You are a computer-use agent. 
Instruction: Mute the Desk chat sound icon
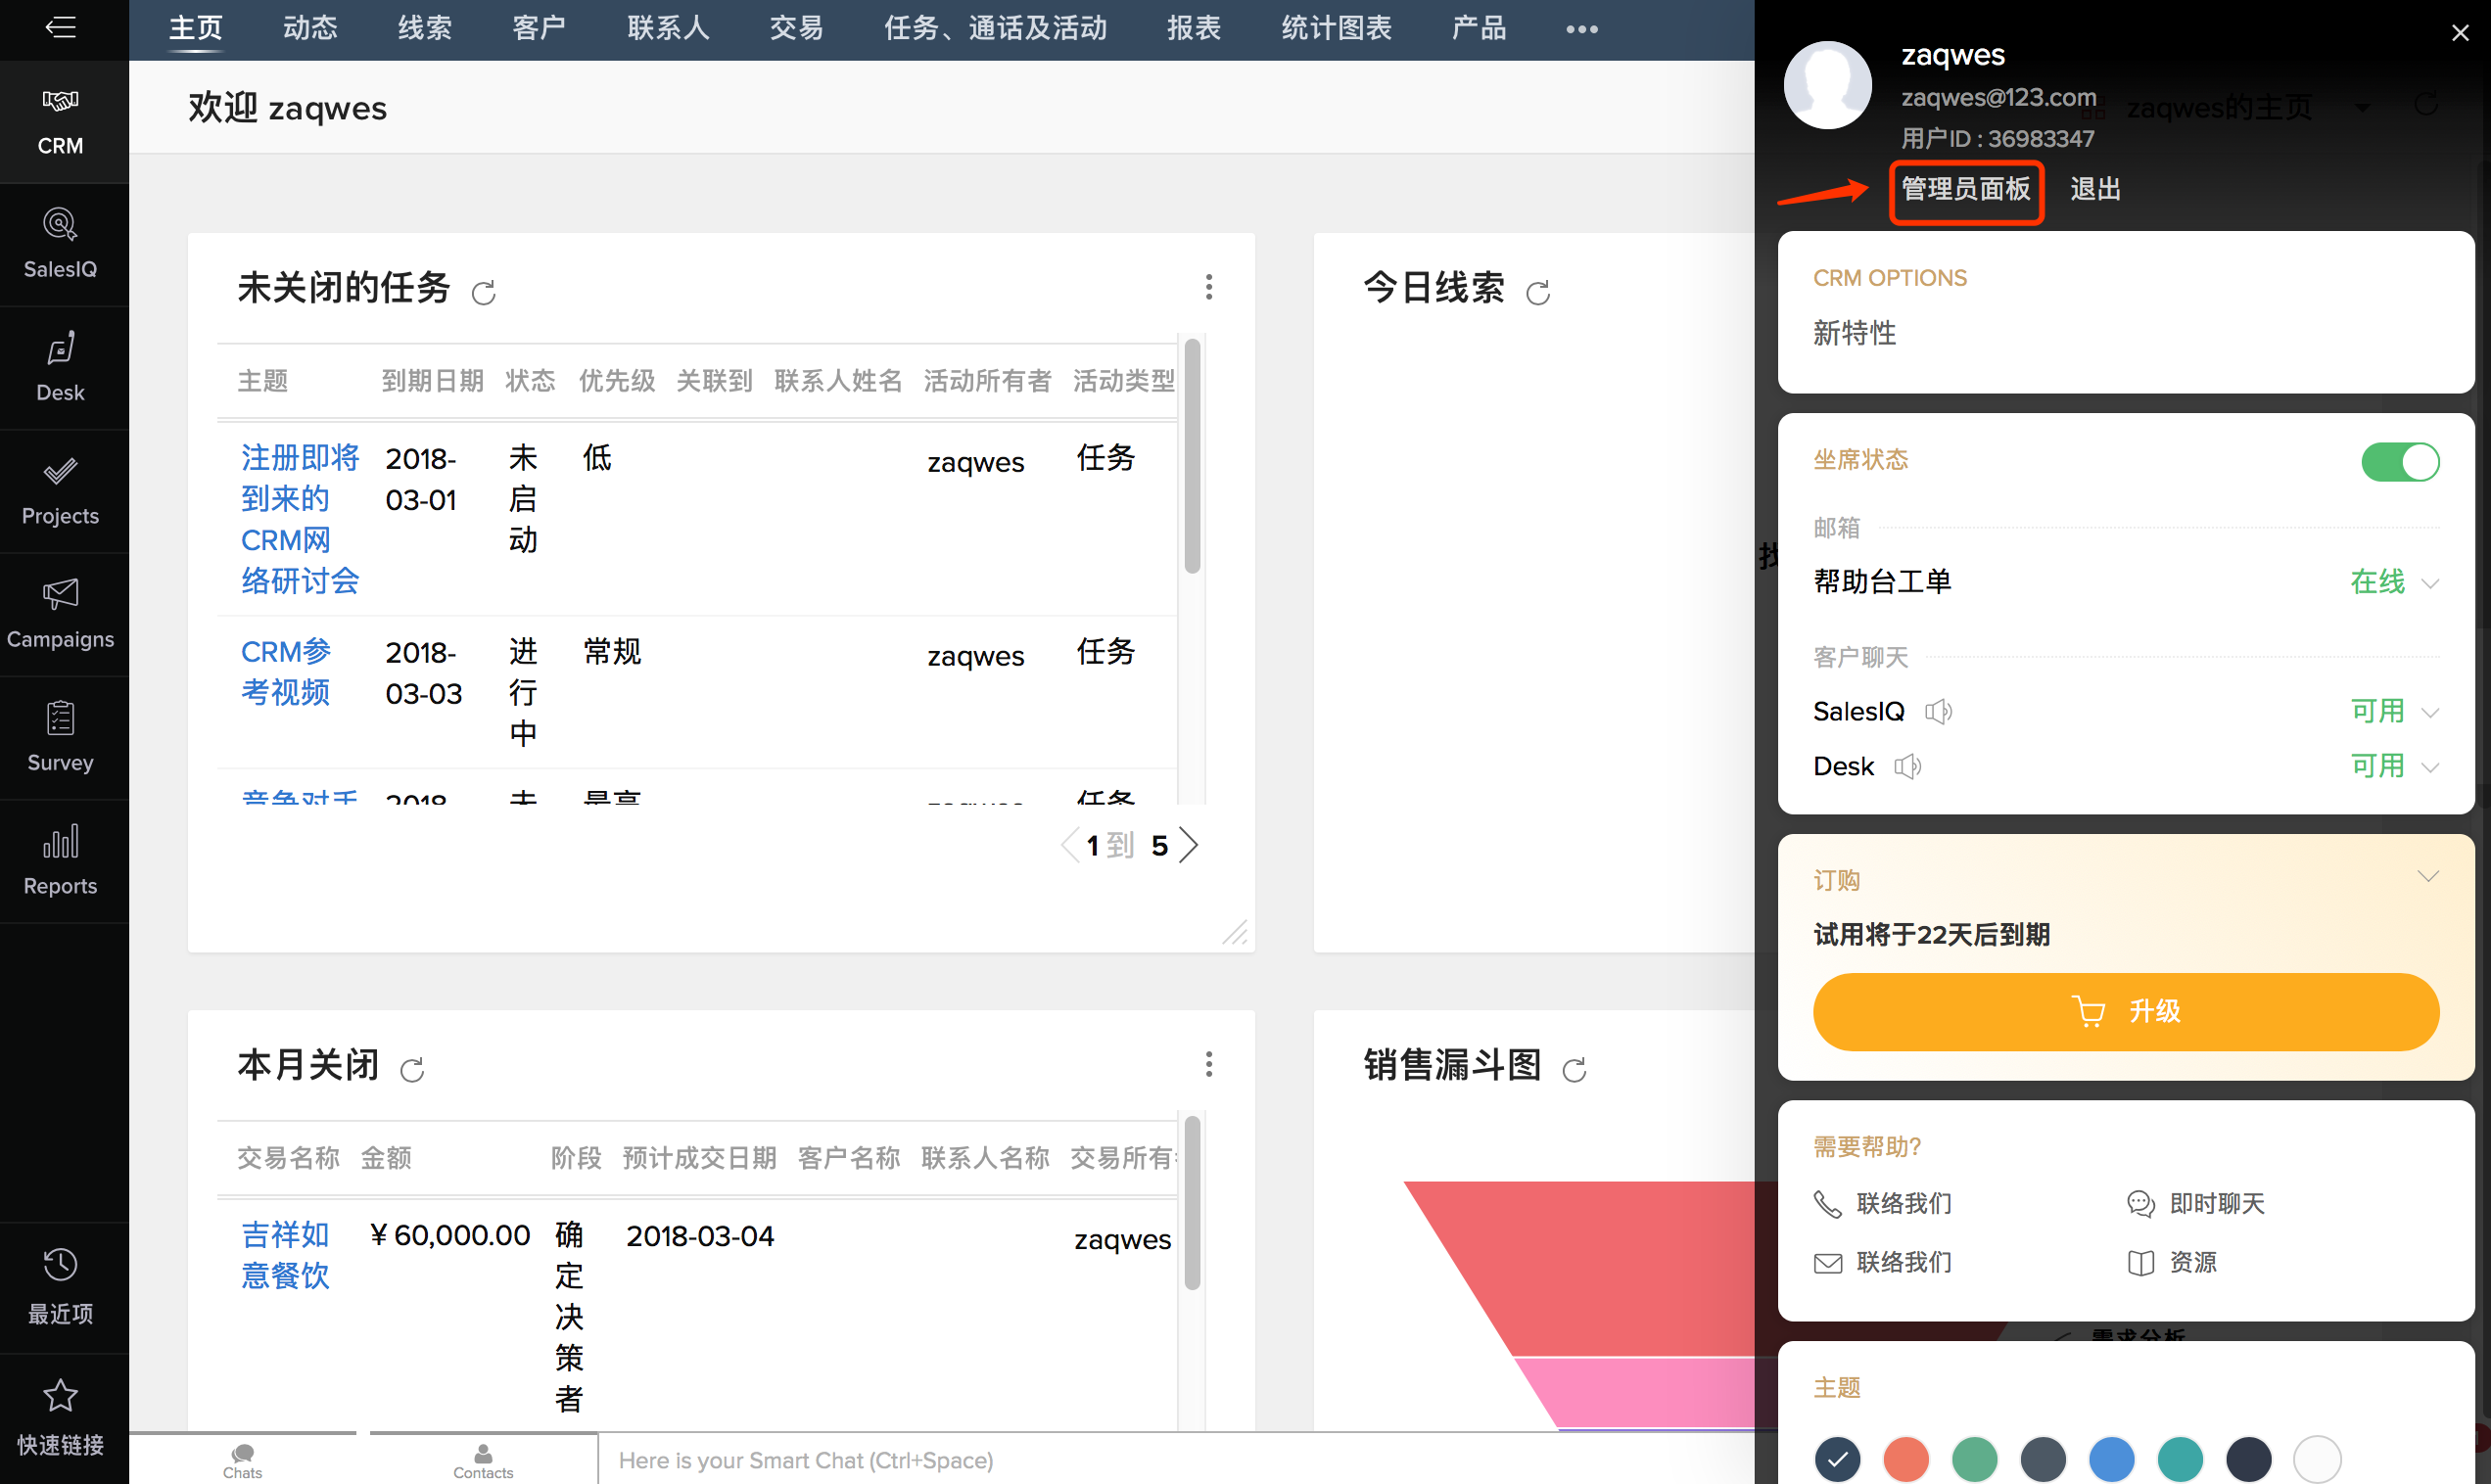[x=1907, y=766]
